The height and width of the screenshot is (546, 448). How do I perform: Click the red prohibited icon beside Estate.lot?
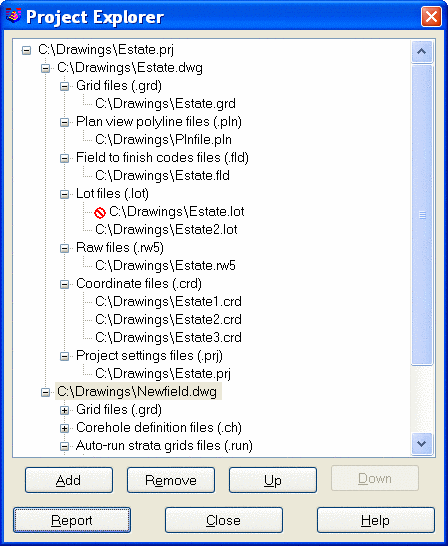pyautogui.click(x=100, y=212)
